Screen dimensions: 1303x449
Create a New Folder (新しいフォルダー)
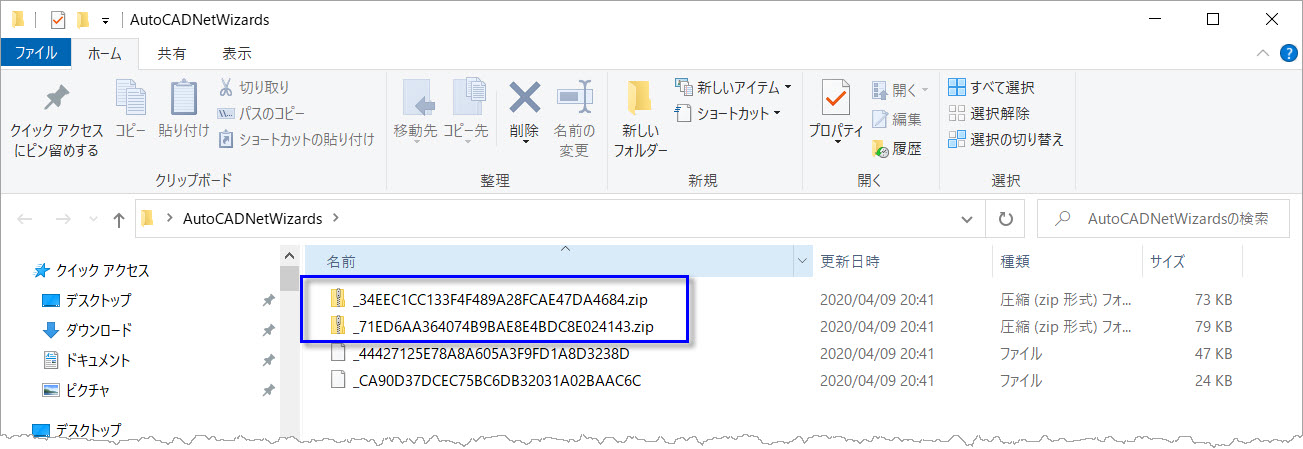point(640,118)
